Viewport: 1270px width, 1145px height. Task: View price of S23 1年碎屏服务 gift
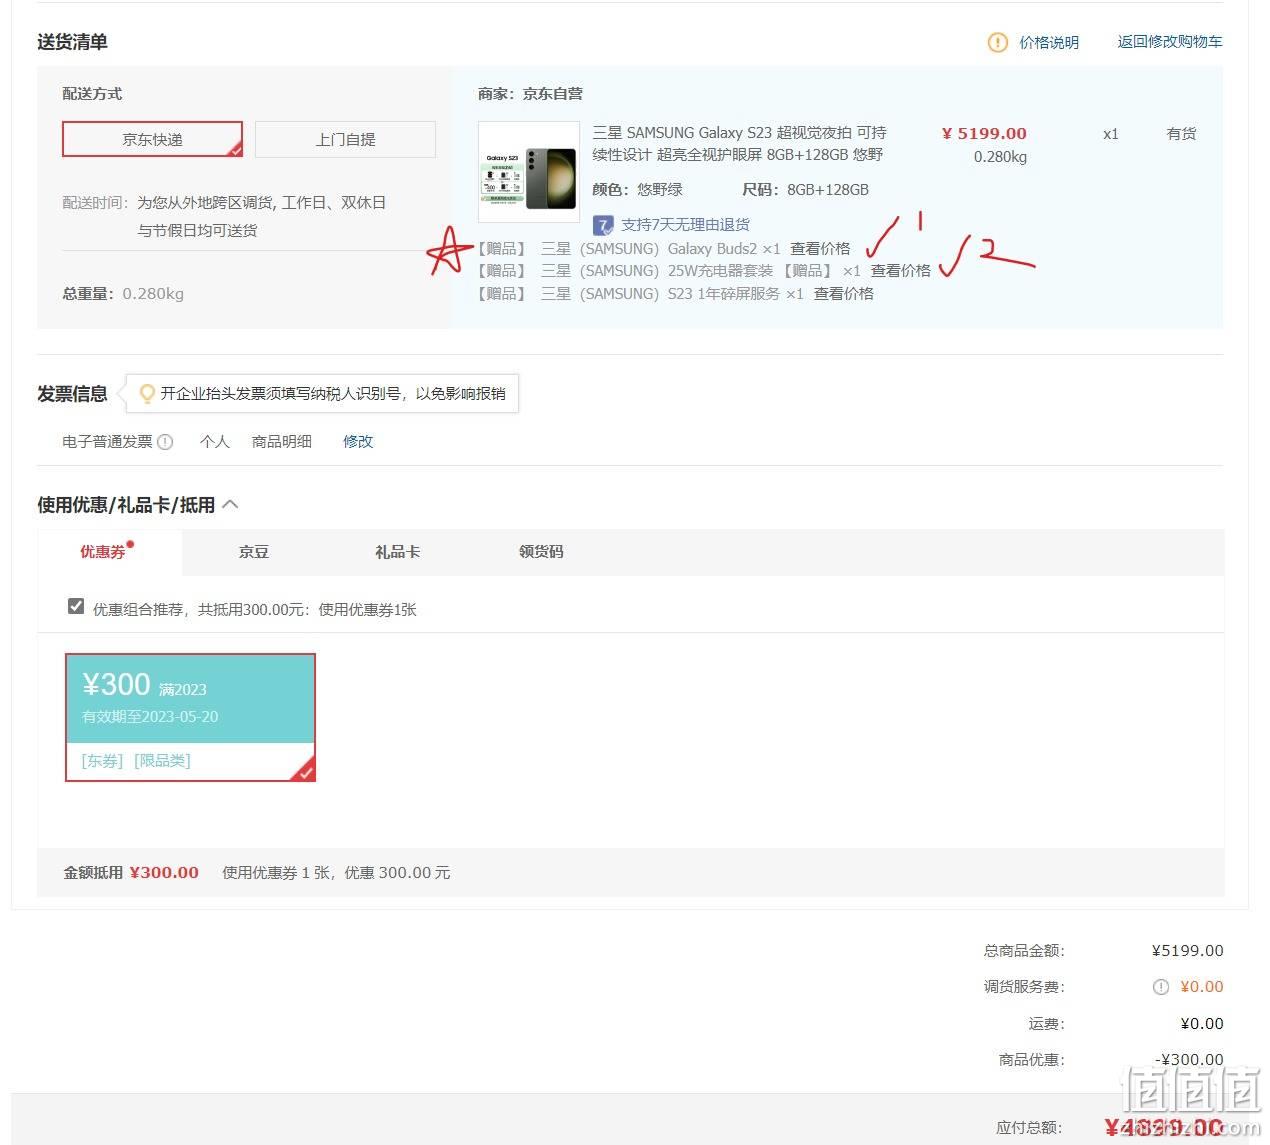[843, 293]
